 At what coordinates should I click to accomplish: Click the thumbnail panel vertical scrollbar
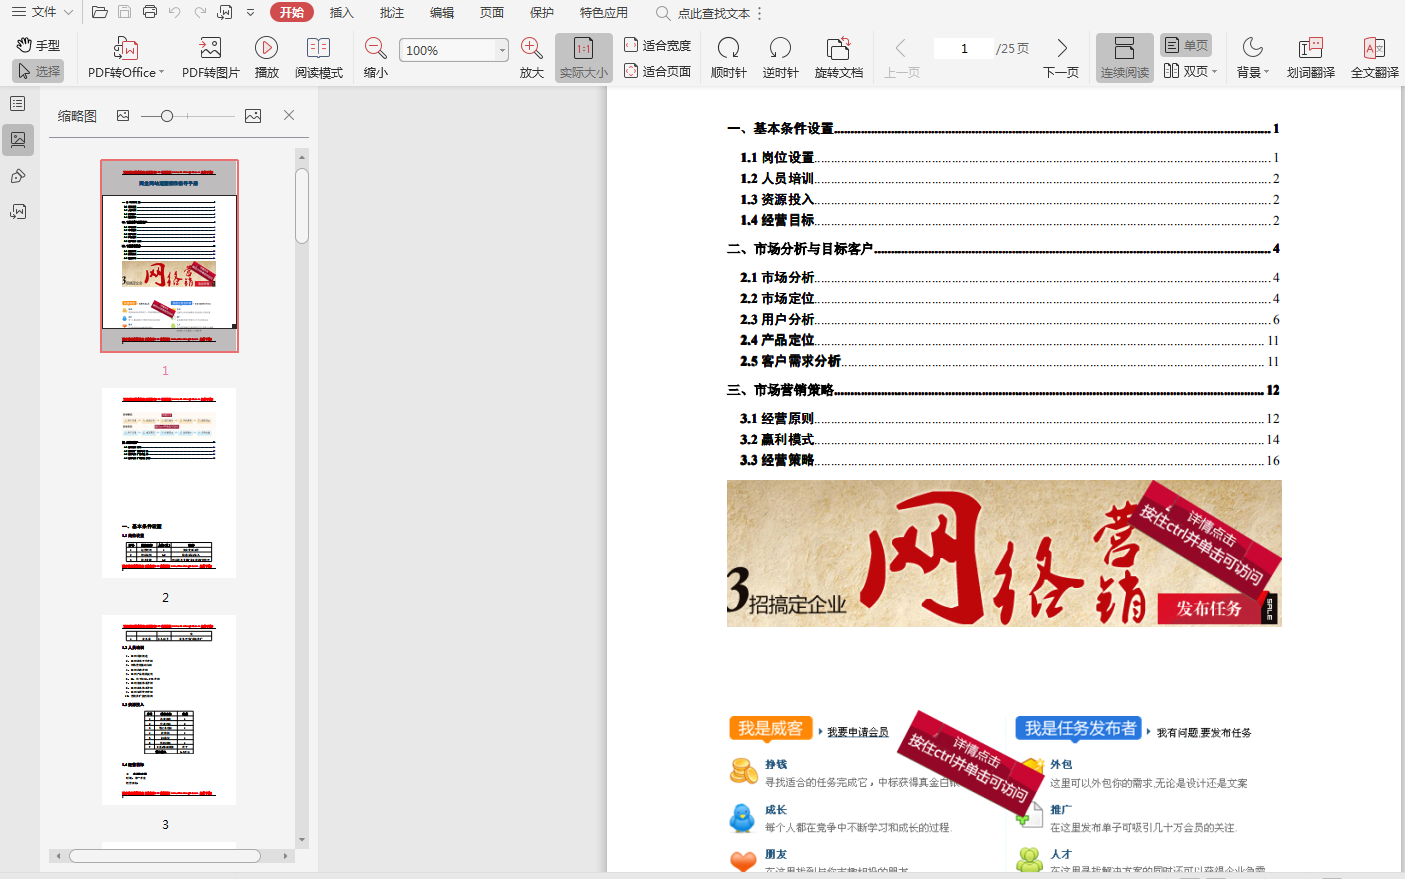tap(302, 206)
